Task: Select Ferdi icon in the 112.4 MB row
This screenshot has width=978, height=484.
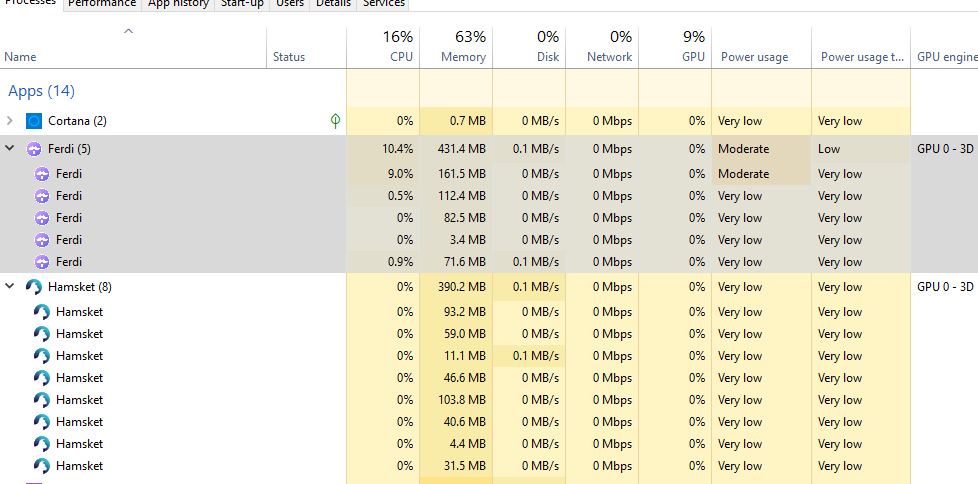Action: click(42, 196)
